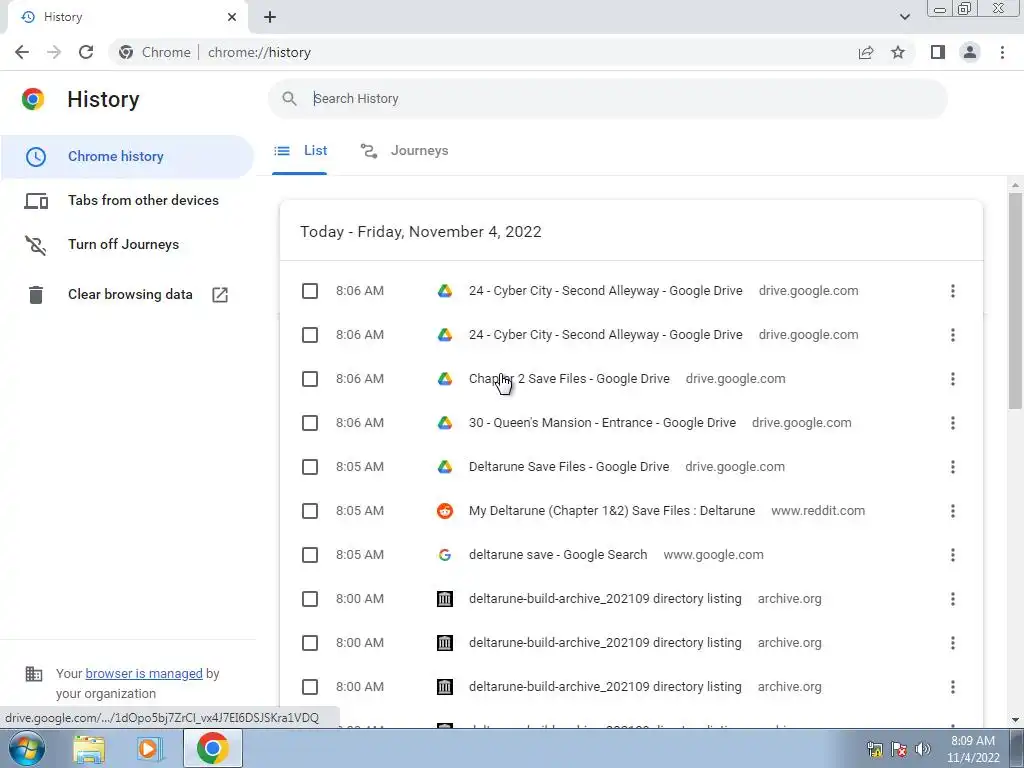This screenshot has width=1024, height=768.
Task: Click the Chrome logo beside History title
Action: pyautogui.click(x=33, y=99)
